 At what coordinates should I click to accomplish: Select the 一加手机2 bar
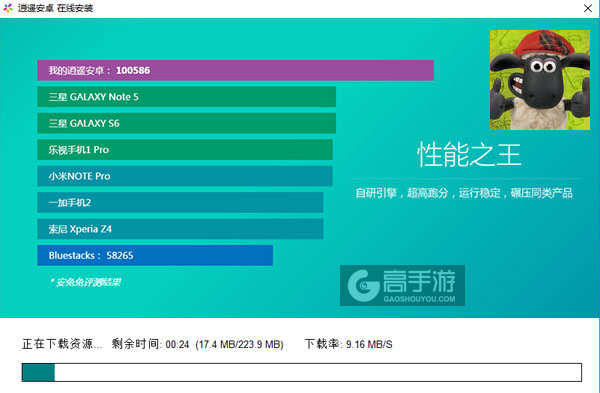(180, 202)
